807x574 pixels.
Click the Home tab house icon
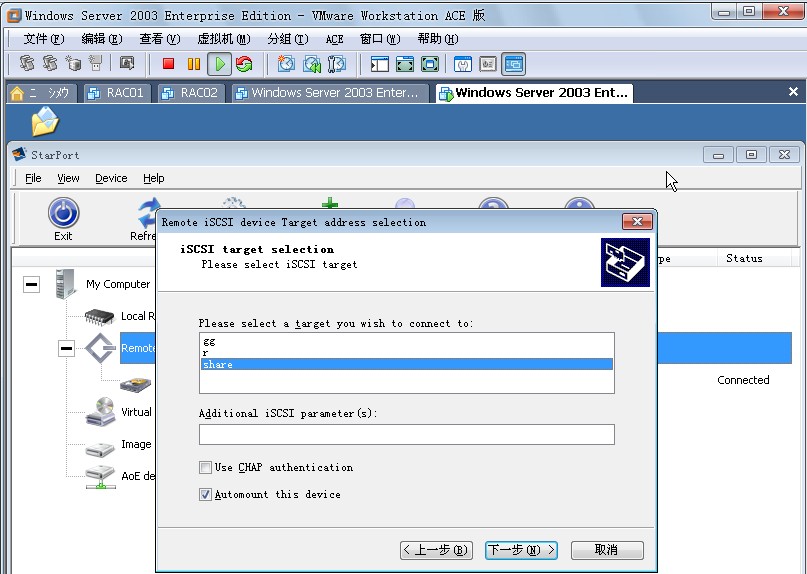click(17, 93)
